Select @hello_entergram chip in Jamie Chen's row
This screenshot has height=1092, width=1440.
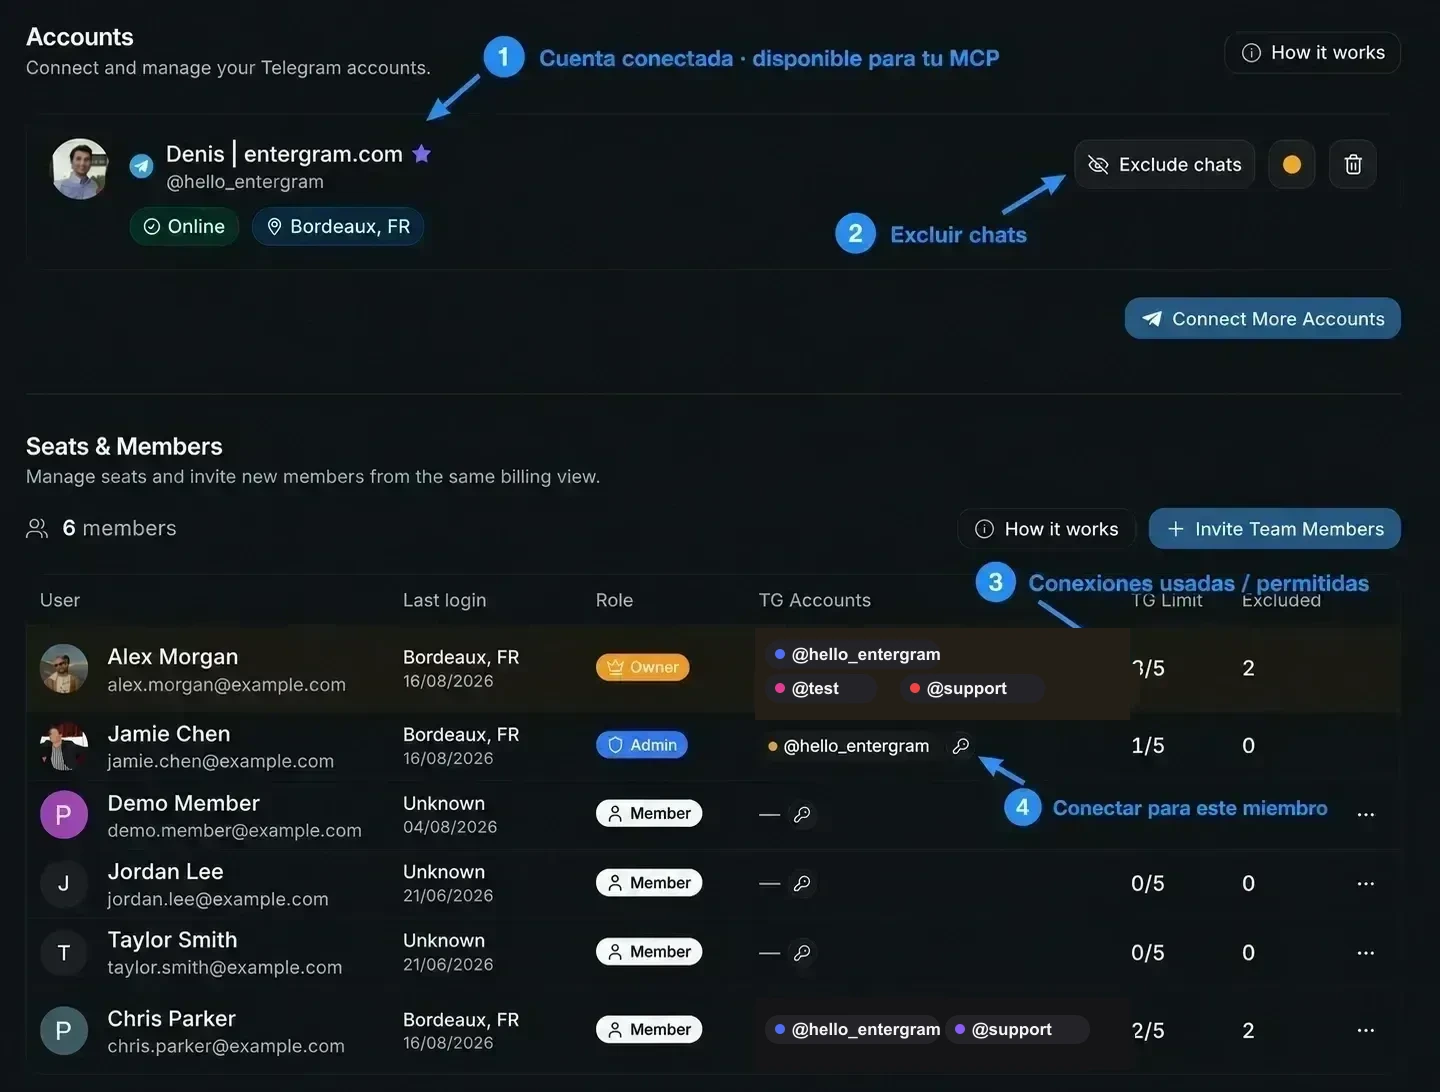pyautogui.click(x=848, y=746)
